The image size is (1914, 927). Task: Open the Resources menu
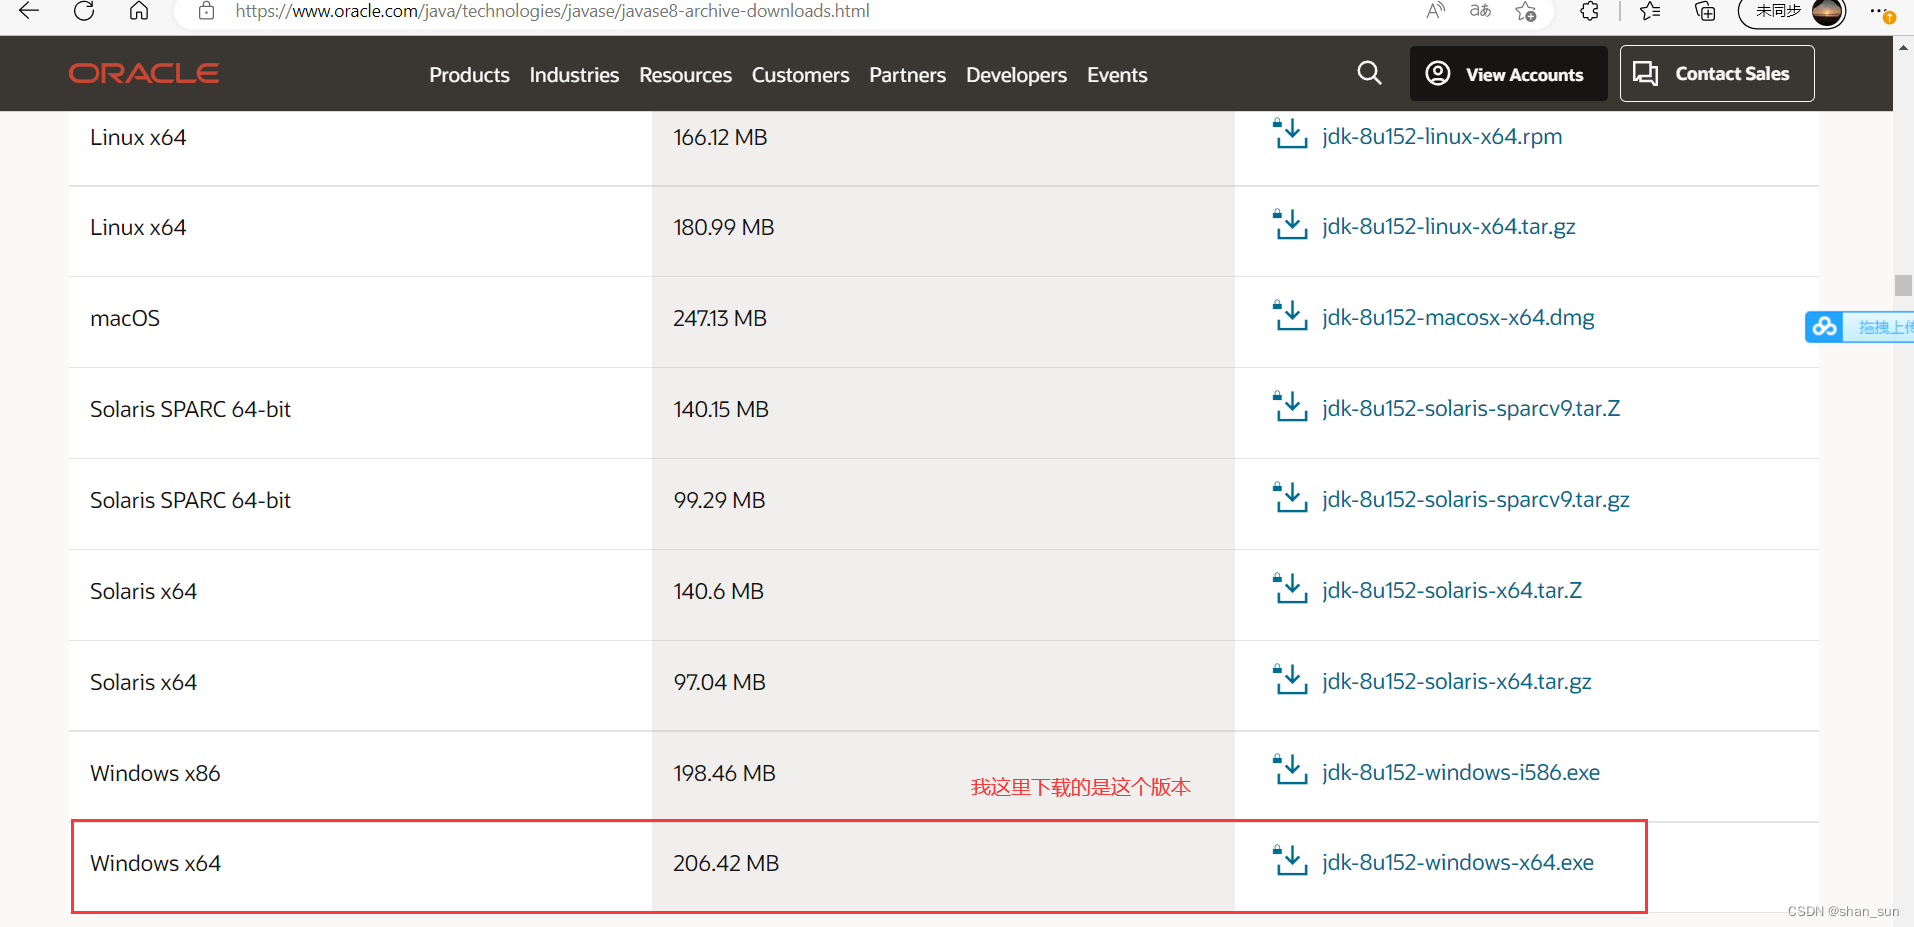pos(685,75)
